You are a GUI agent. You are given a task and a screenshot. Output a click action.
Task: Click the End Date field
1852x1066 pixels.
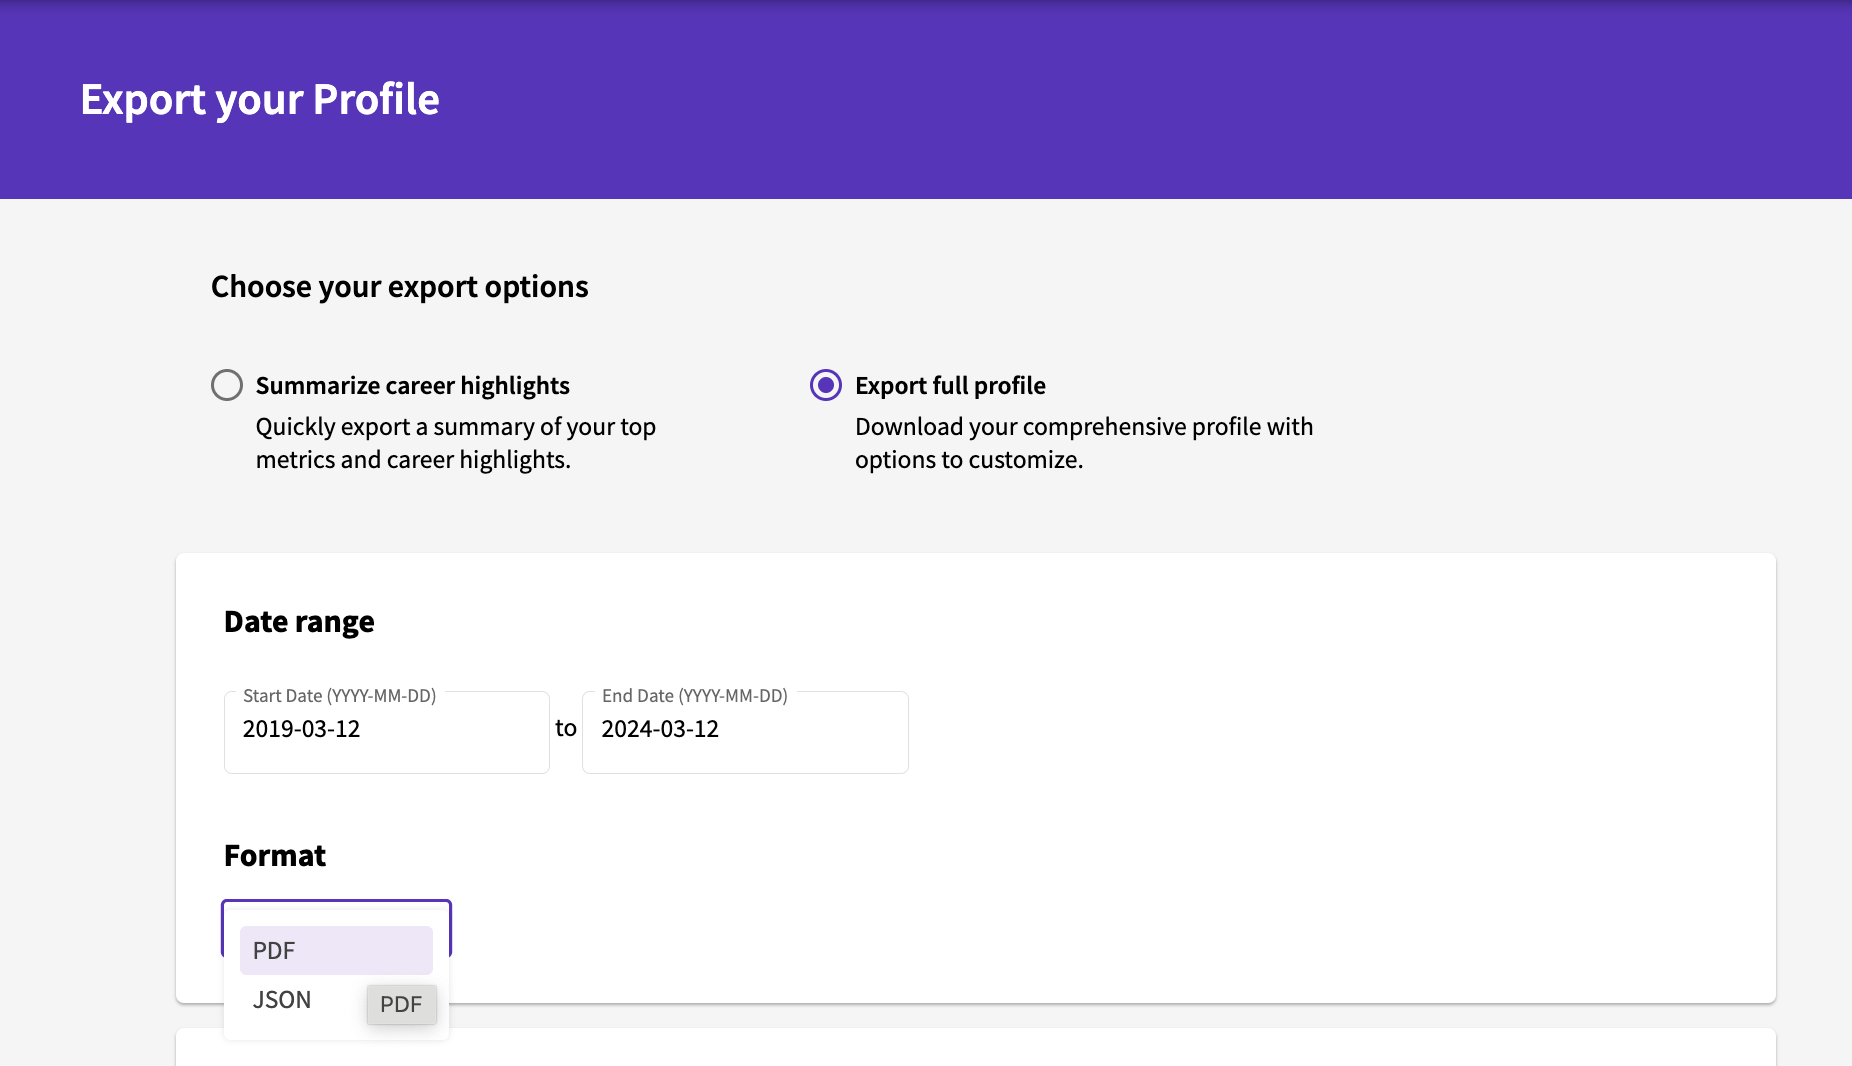pos(744,731)
